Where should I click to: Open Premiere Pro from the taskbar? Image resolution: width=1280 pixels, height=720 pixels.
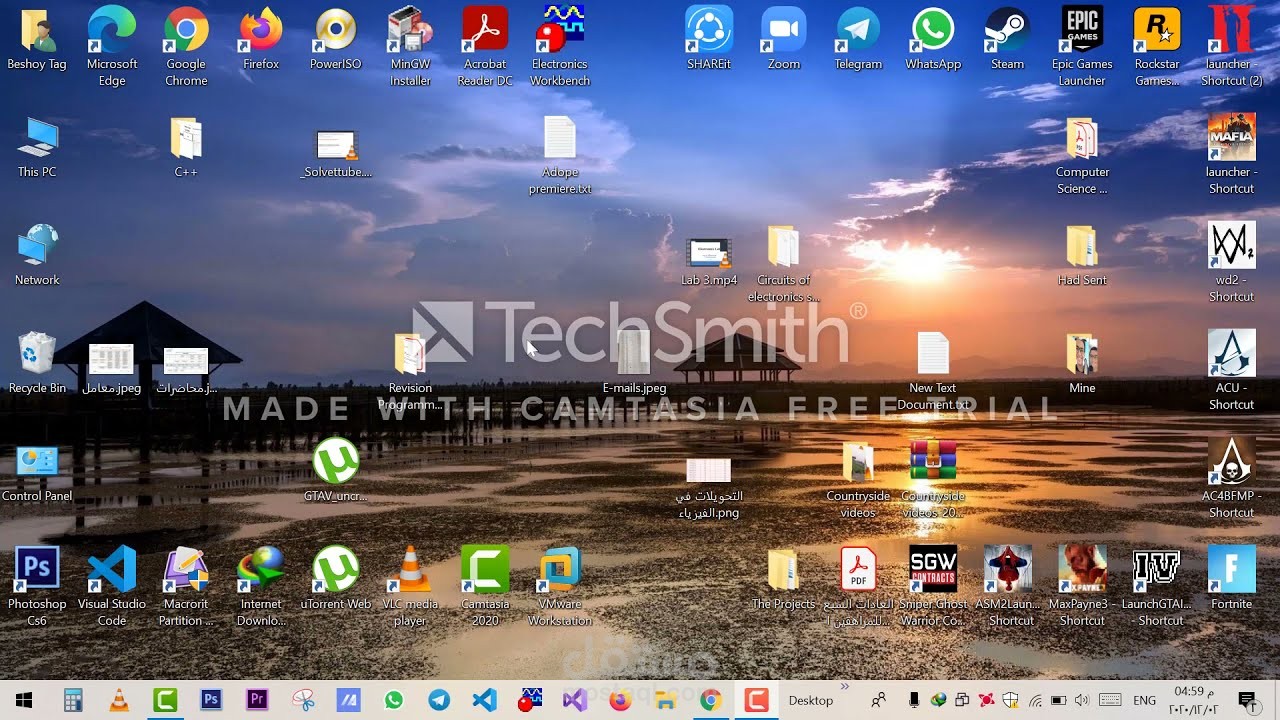point(257,700)
